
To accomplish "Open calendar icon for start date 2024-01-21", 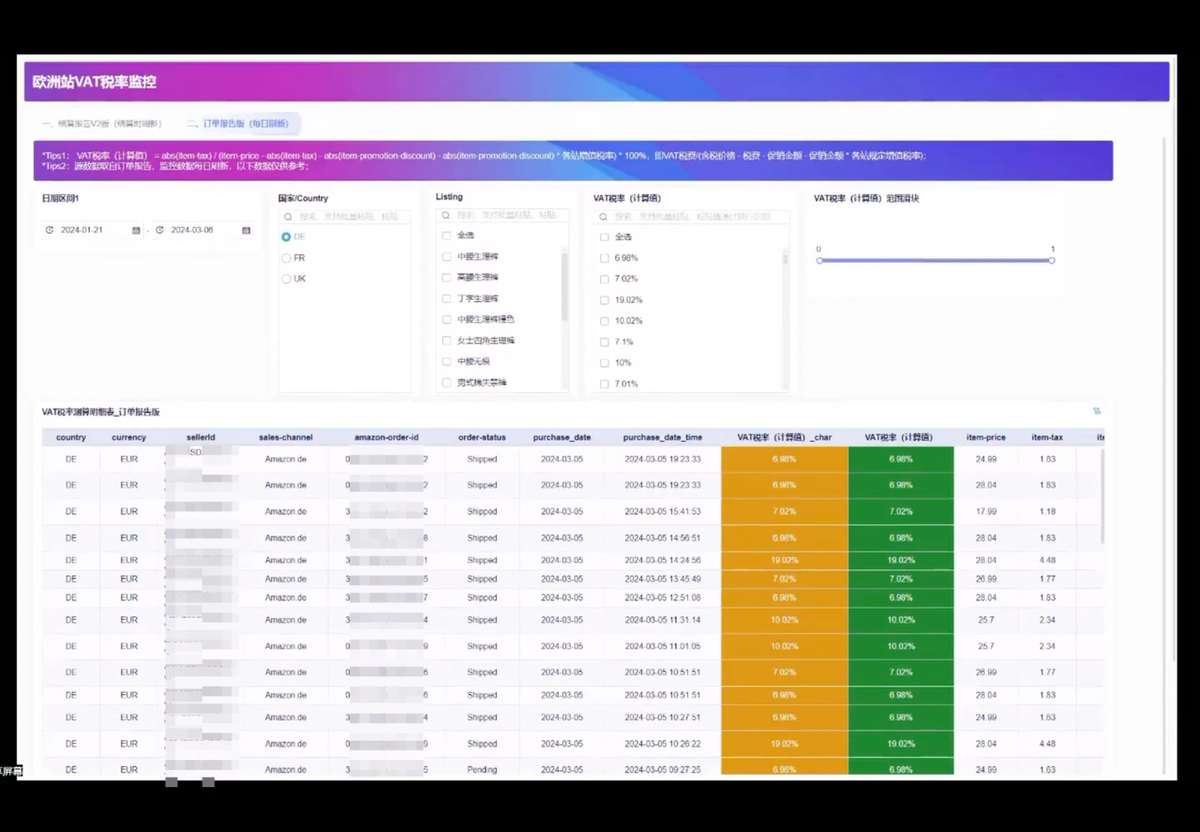I will (136, 230).
